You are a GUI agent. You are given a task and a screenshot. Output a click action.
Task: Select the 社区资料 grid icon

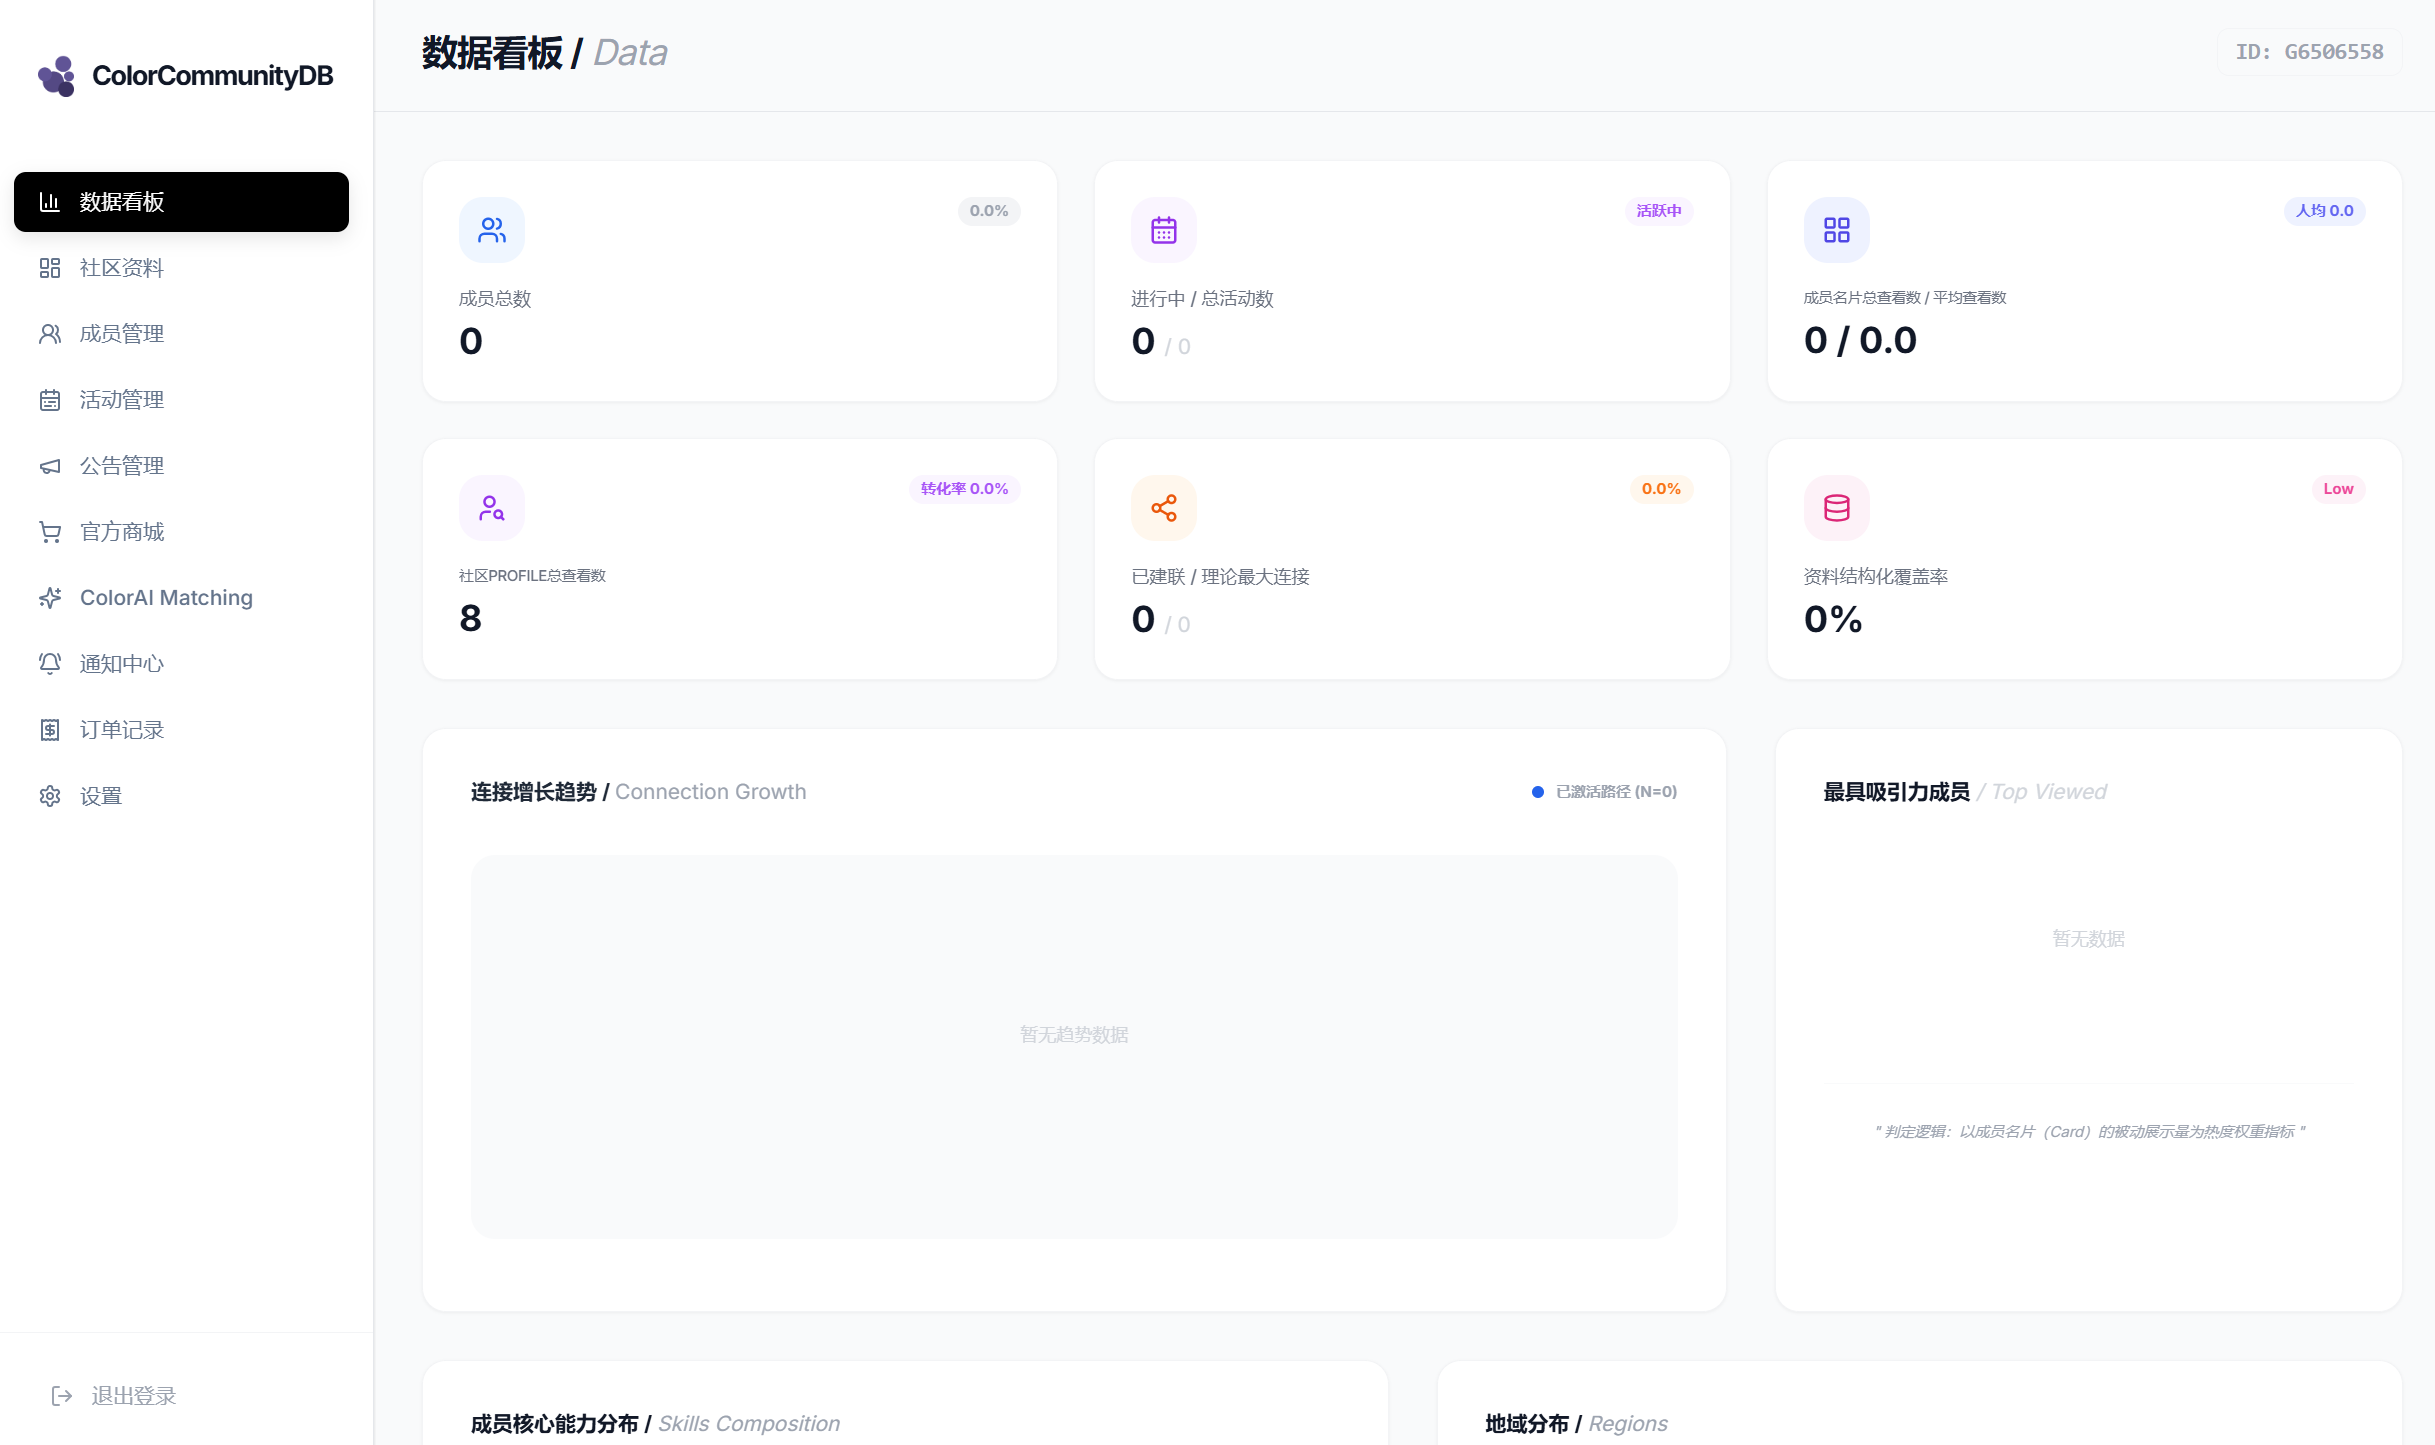[50, 267]
